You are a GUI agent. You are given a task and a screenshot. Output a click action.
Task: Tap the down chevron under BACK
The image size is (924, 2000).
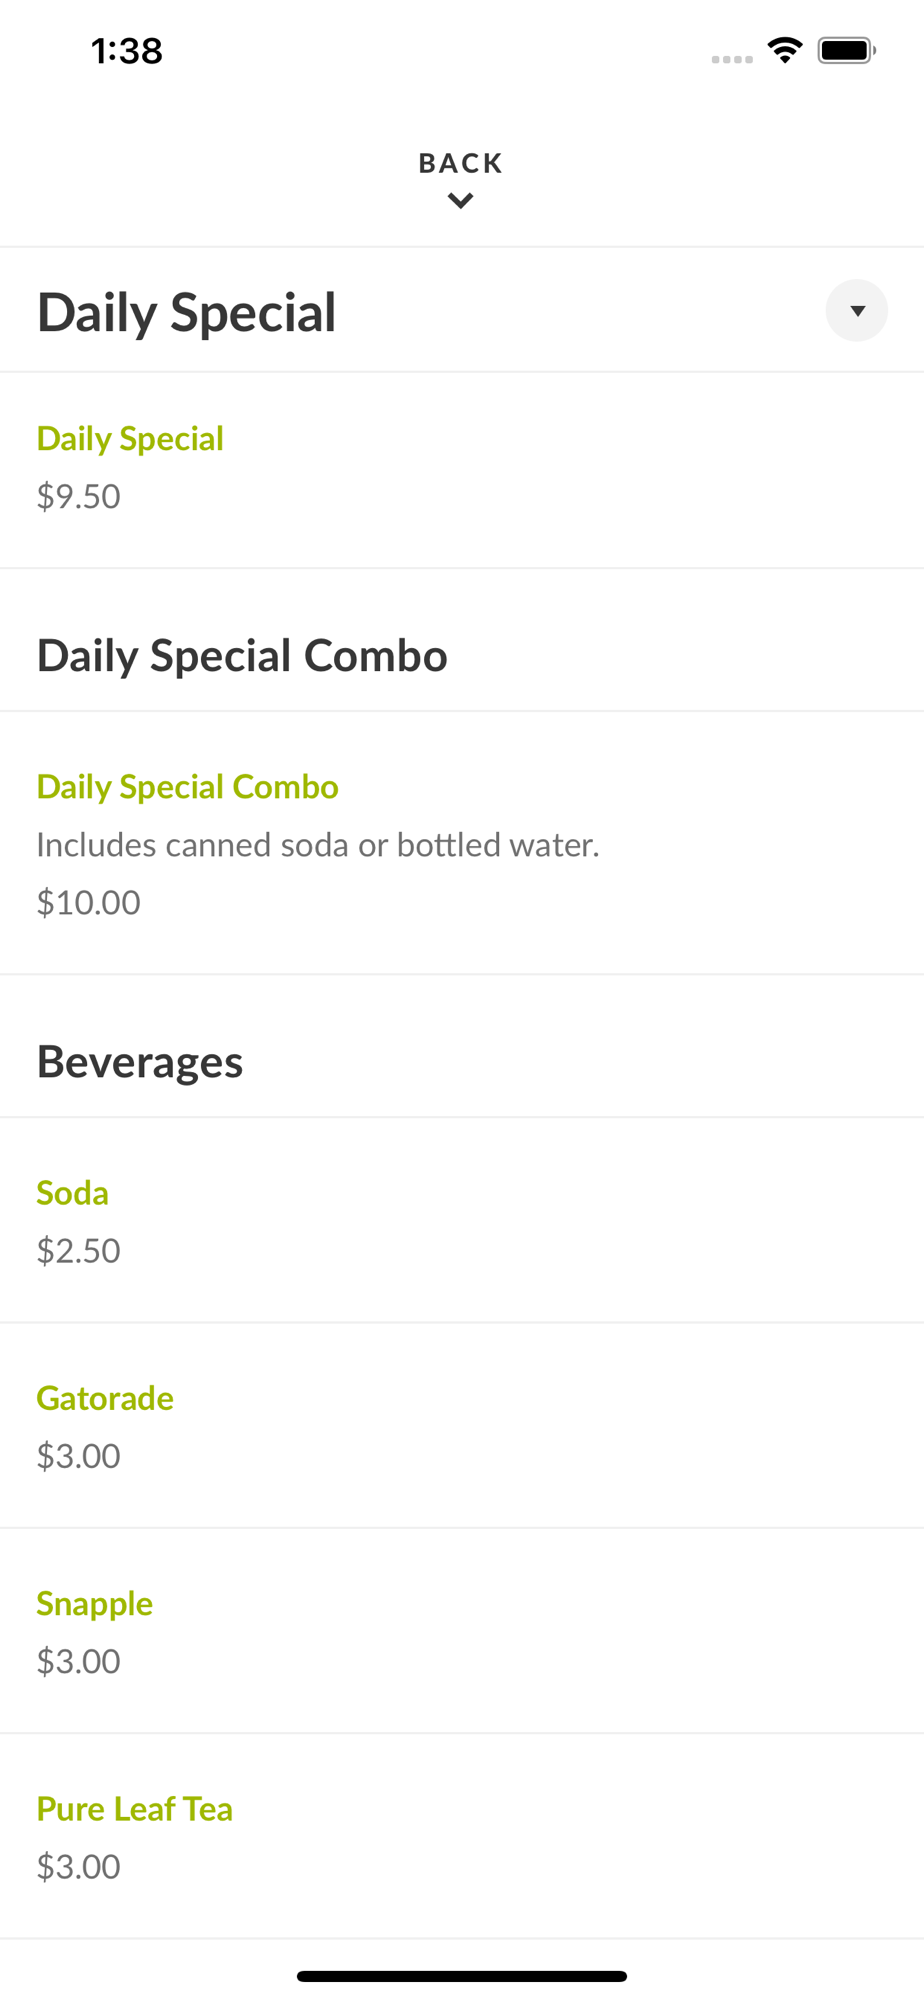[x=460, y=201]
